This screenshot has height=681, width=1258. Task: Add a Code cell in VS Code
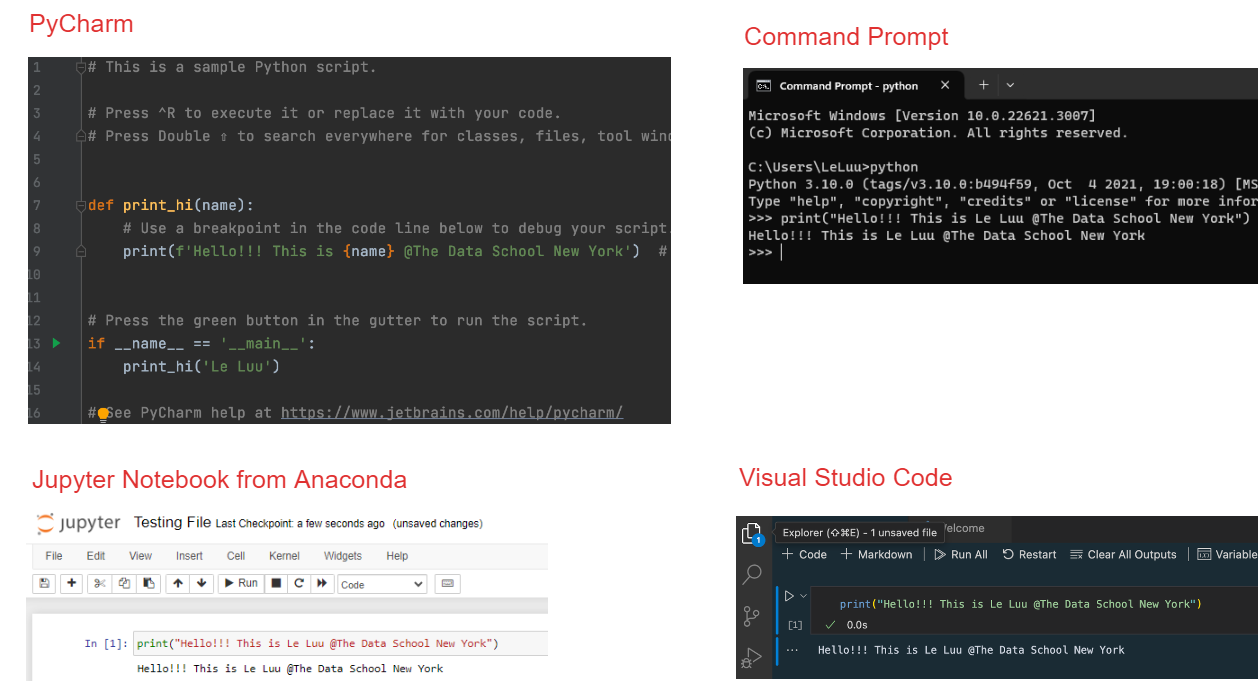pyautogui.click(x=804, y=554)
